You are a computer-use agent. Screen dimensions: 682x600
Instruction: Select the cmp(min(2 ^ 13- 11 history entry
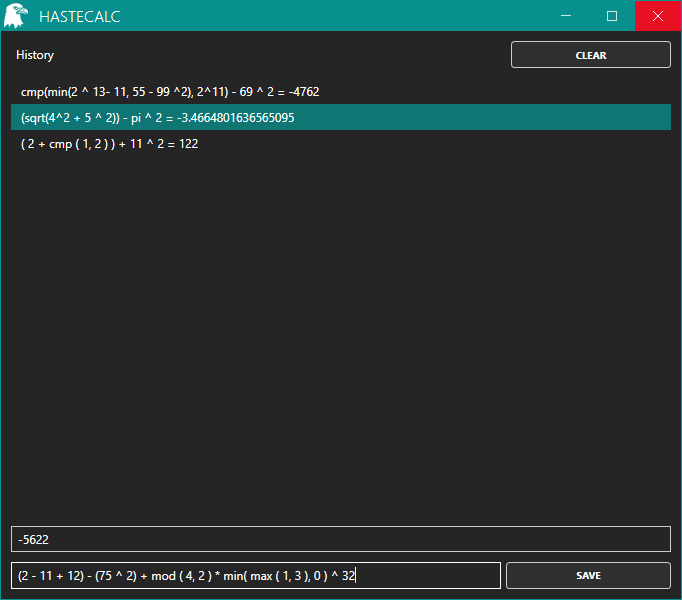[x=341, y=92]
